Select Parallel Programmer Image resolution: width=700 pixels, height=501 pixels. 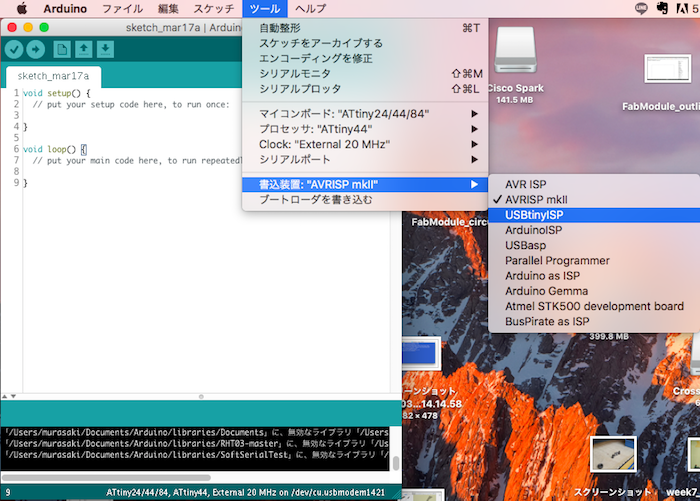pos(594,260)
